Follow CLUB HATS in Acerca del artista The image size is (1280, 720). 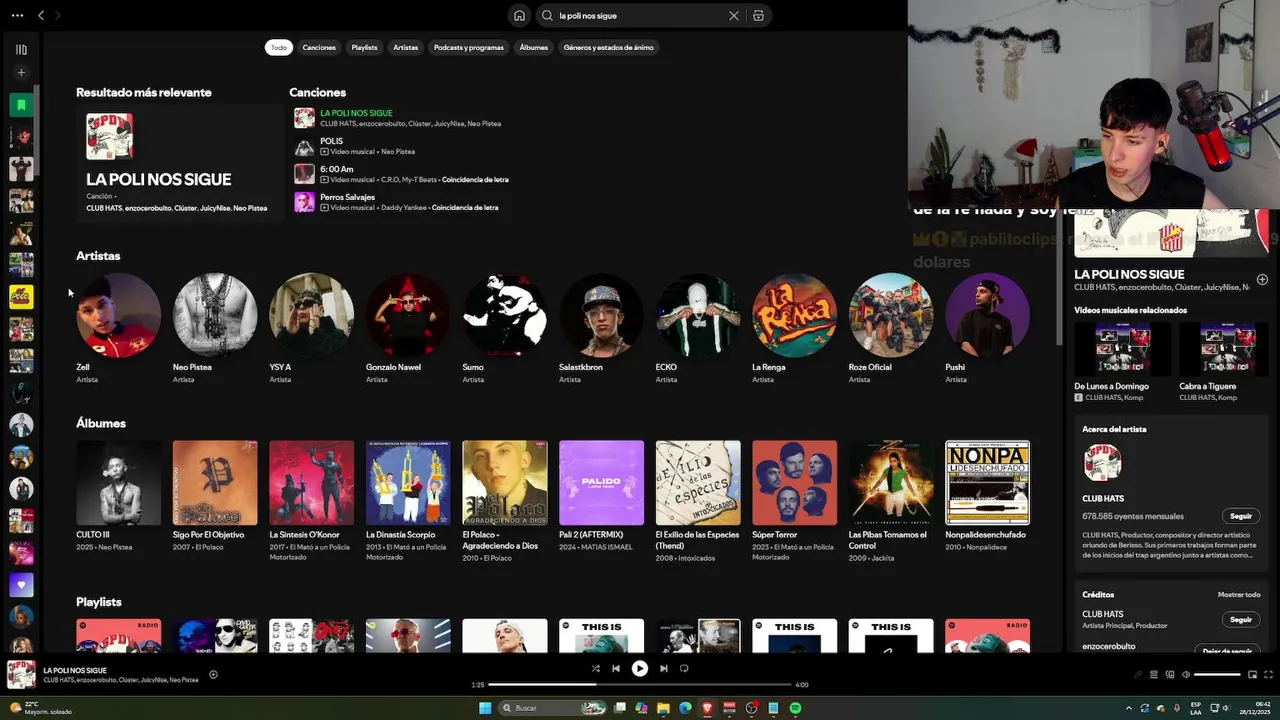click(x=1241, y=516)
